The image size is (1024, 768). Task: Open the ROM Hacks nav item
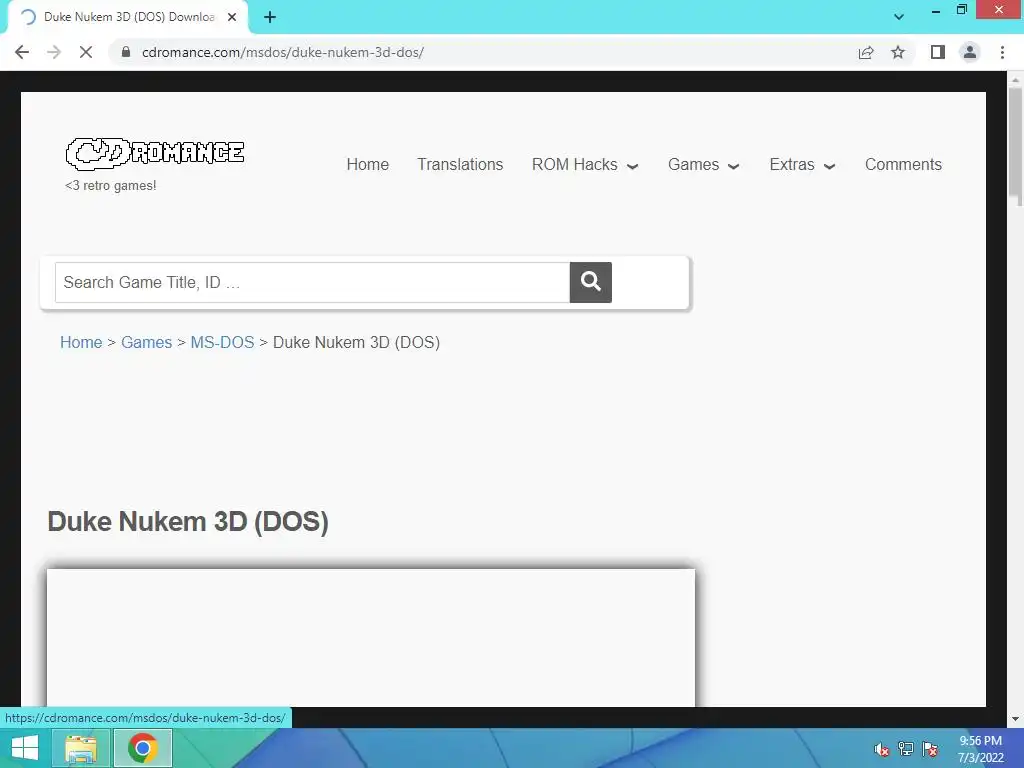click(x=575, y=165)
